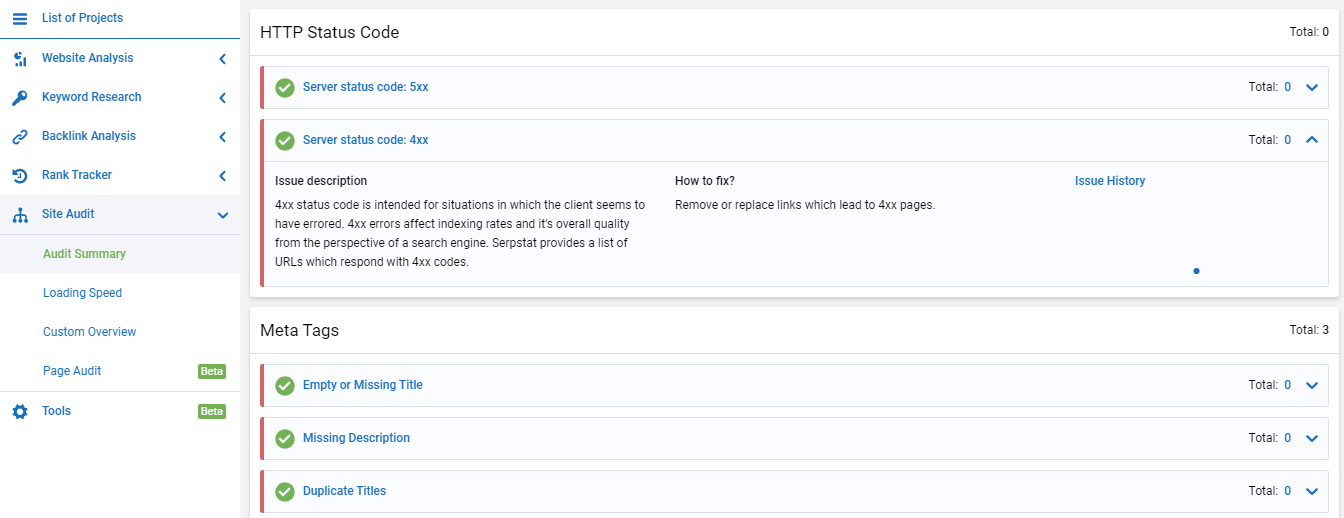Click Server status code: 5xx link
This screenshot has width=1344, height=518.
coord(365,87)
